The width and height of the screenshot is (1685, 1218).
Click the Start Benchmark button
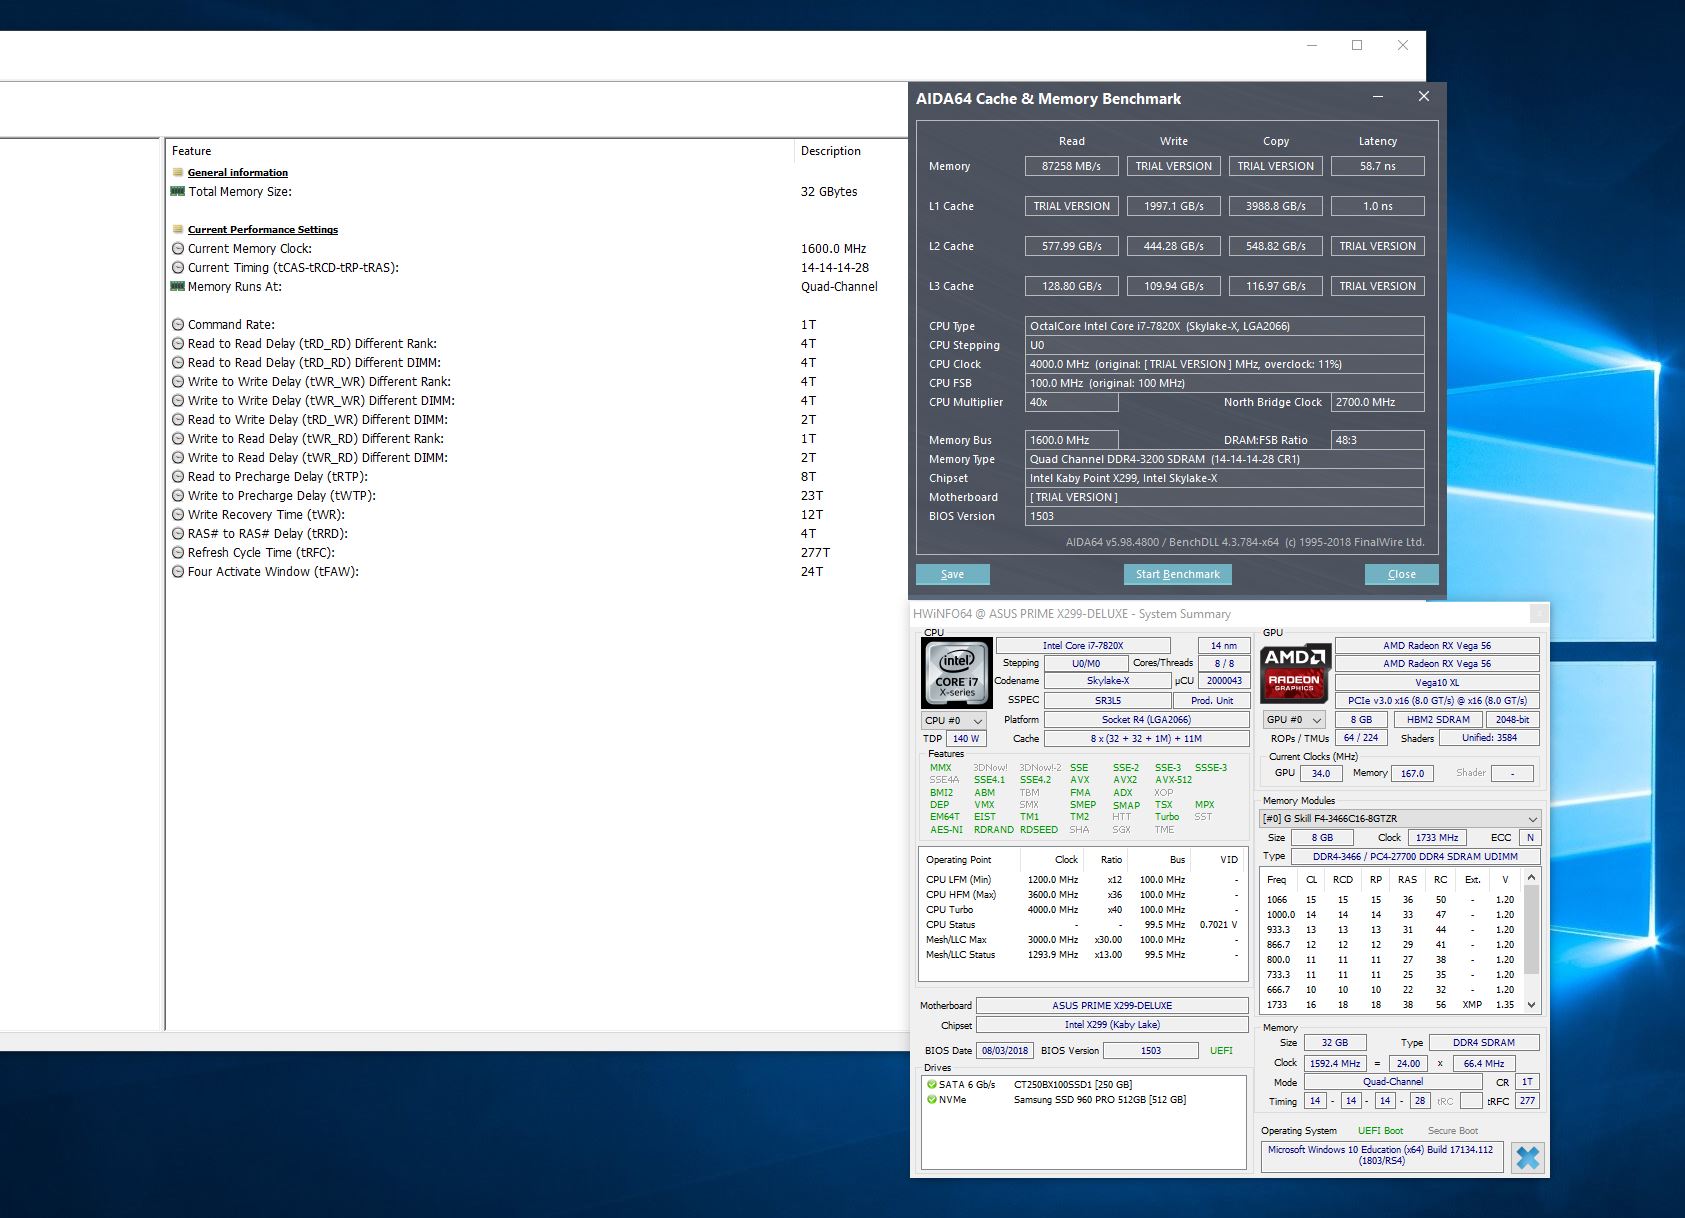[1177, 574]
